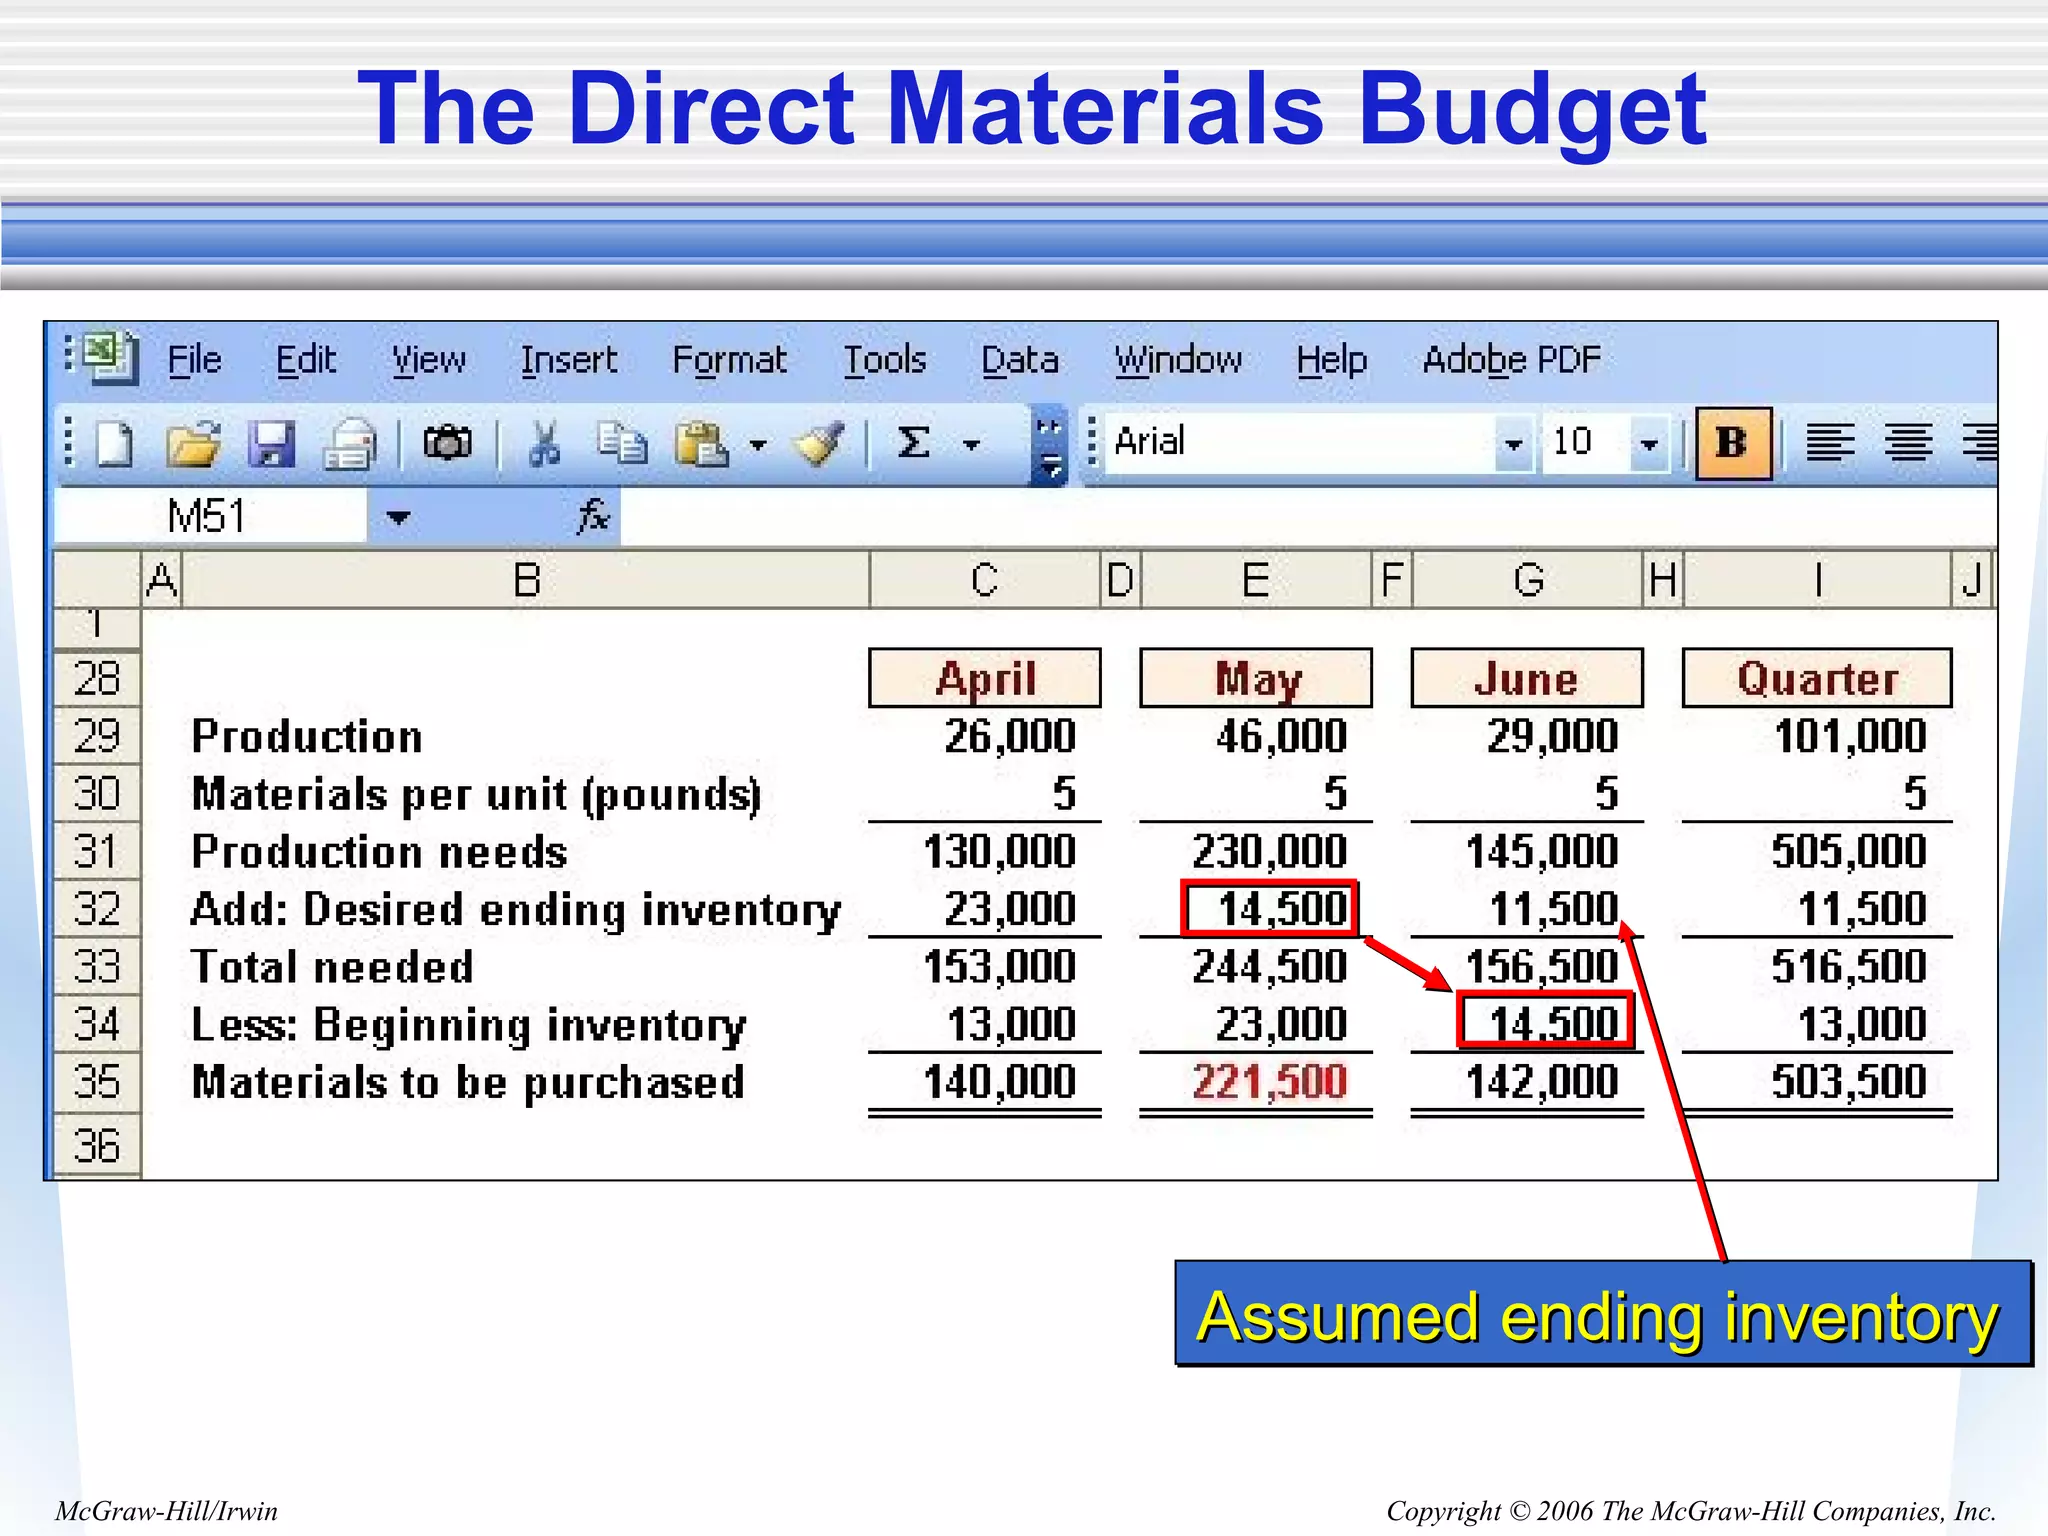
Task: Click the Print icon
Action: (350, 444)
